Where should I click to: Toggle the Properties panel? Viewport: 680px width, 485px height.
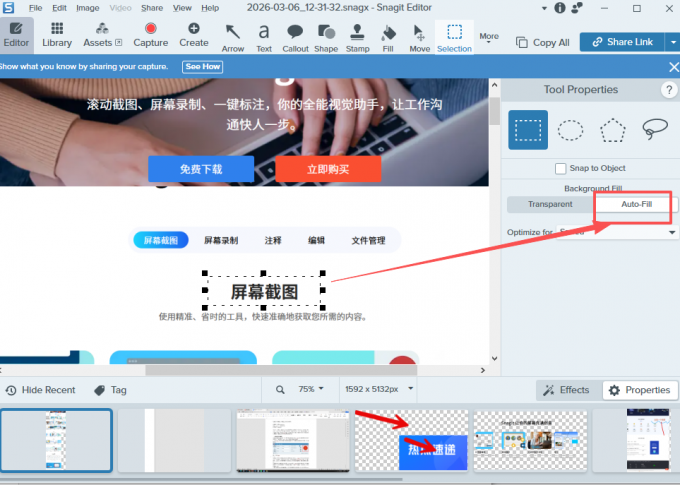click(x=640, y=390)
